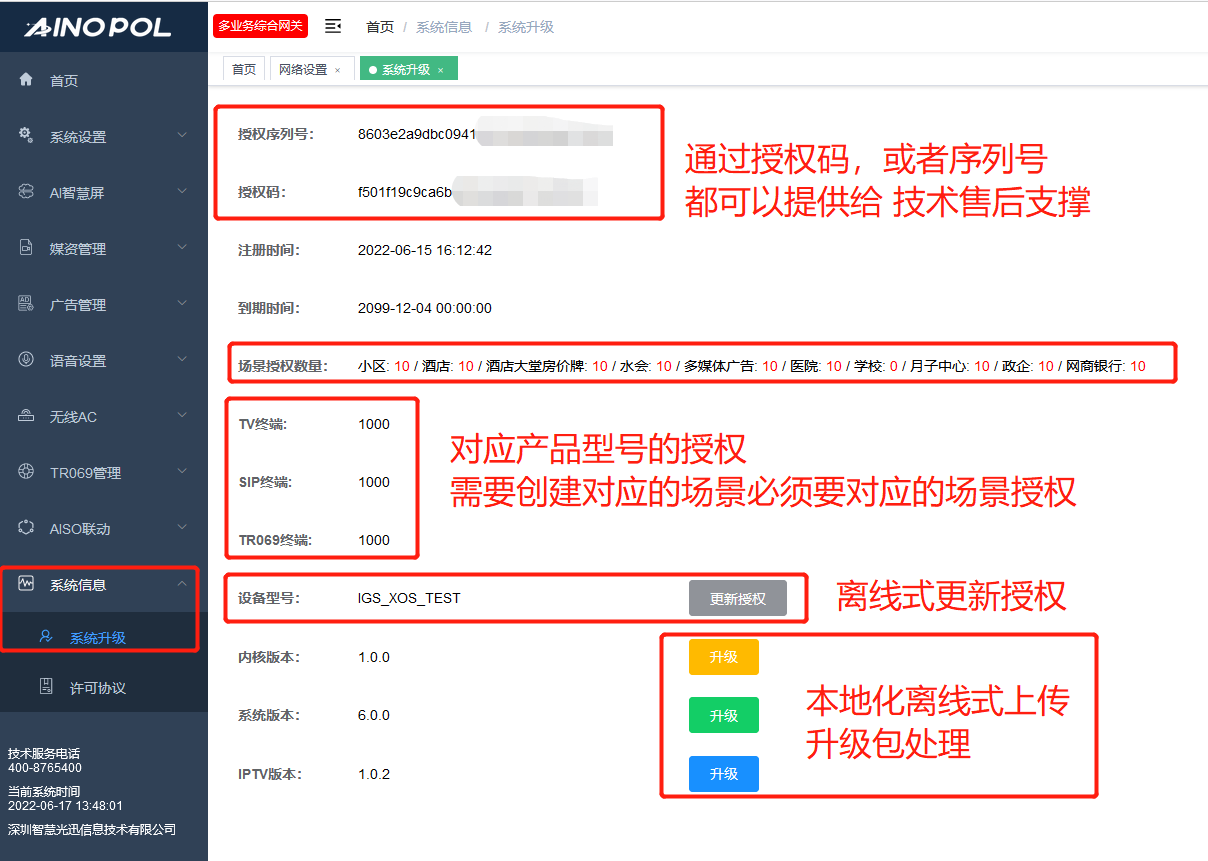
Task: Click the 广告管理 sidebar icon
Action: click(x=27, y=304)
